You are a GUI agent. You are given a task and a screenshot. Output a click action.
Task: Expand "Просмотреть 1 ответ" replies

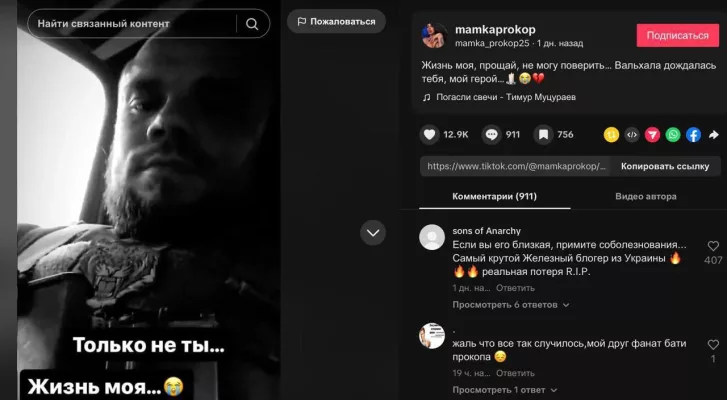click(504, 390)
